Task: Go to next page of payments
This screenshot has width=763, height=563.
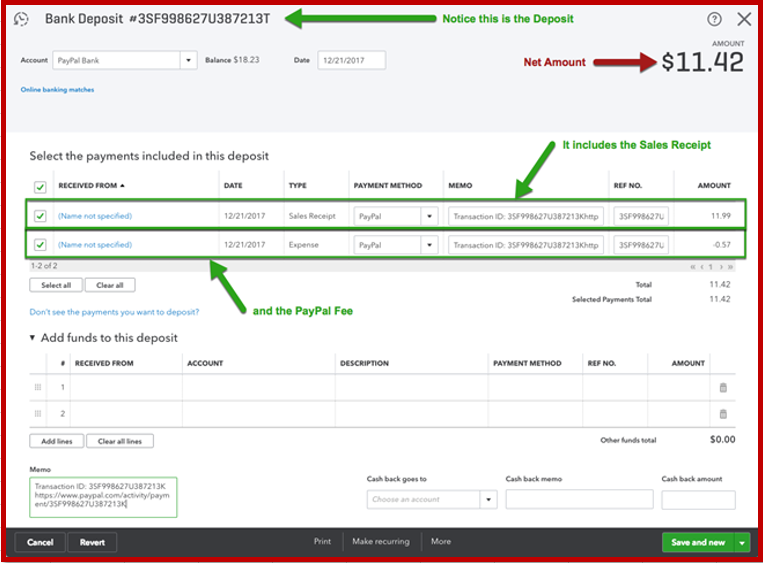Action: pyautogui.click(x=721, y=267)
